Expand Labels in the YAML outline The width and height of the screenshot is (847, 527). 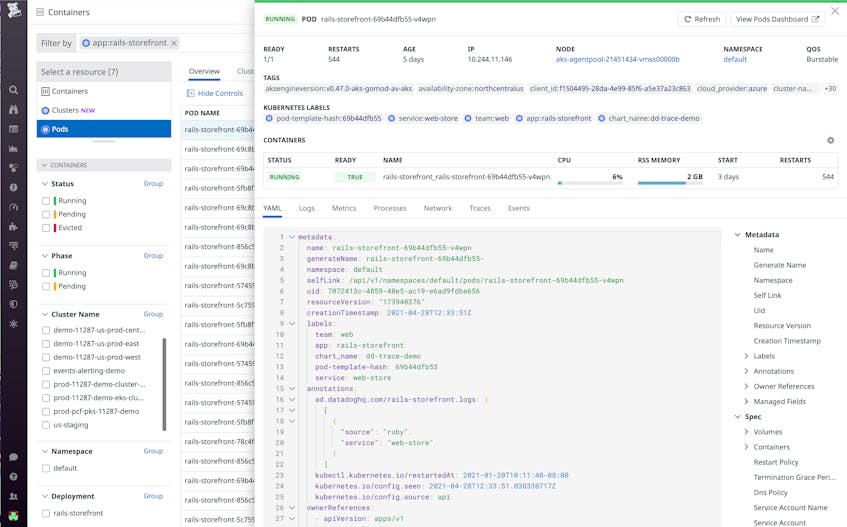[746, 356]
